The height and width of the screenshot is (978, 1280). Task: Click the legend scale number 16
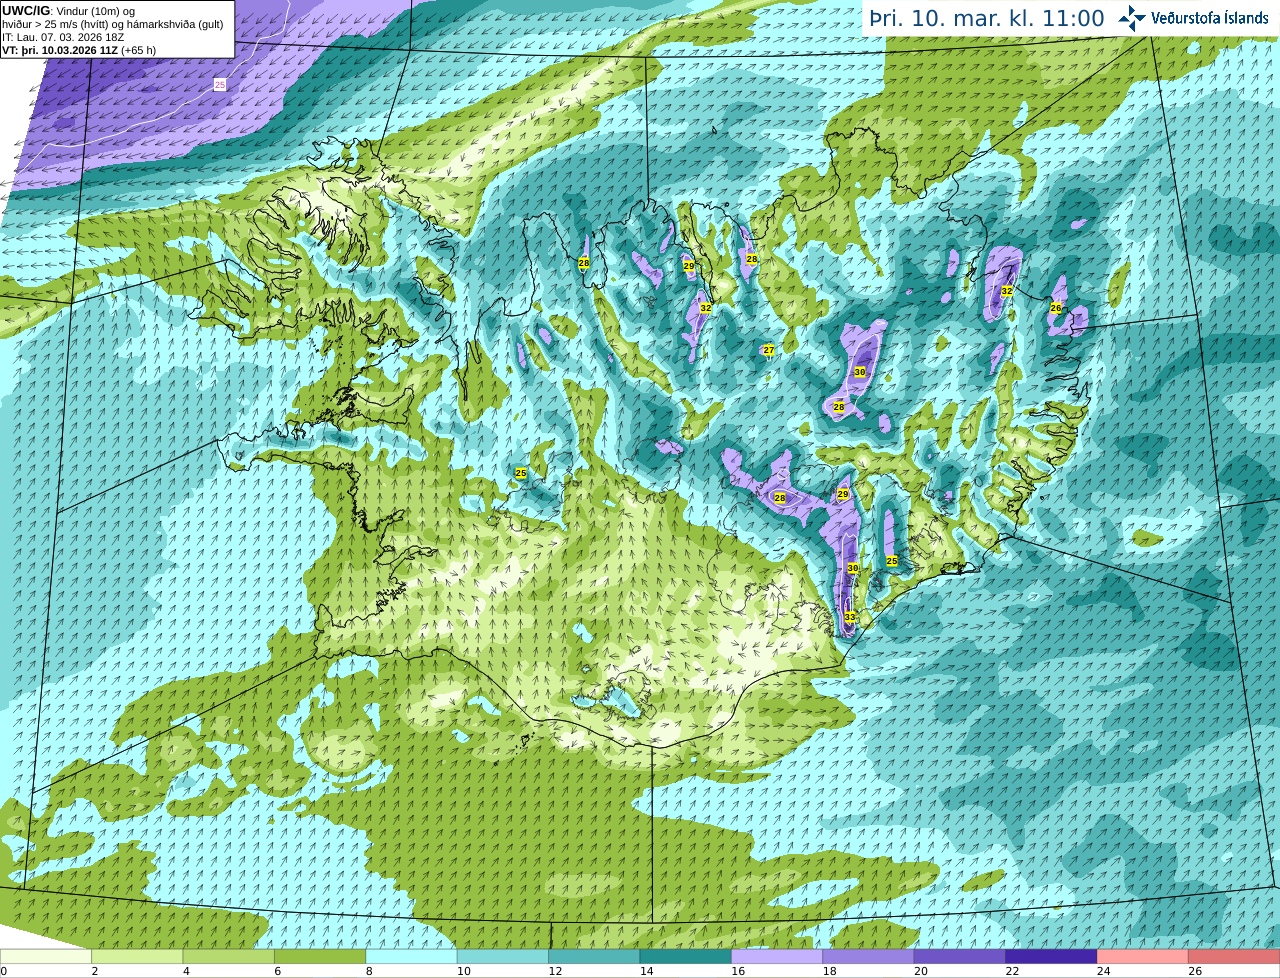pyautogui.click(x=738, y=971)
